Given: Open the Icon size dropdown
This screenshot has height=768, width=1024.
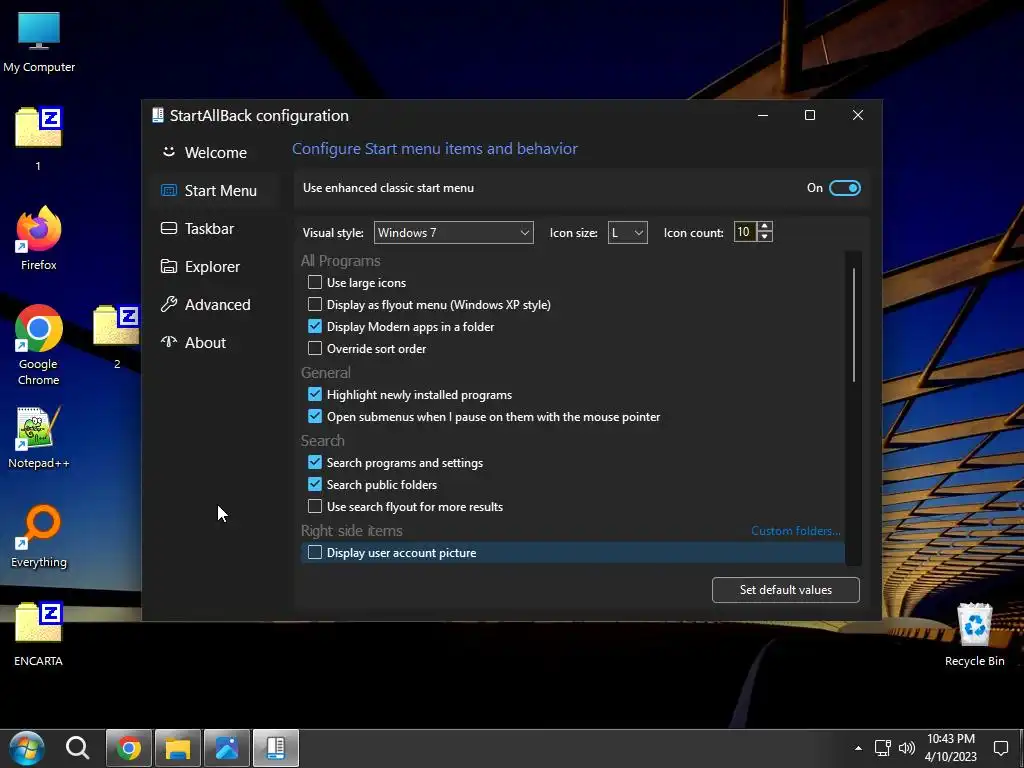Looking at the screenshot, I should pos(628,232).
